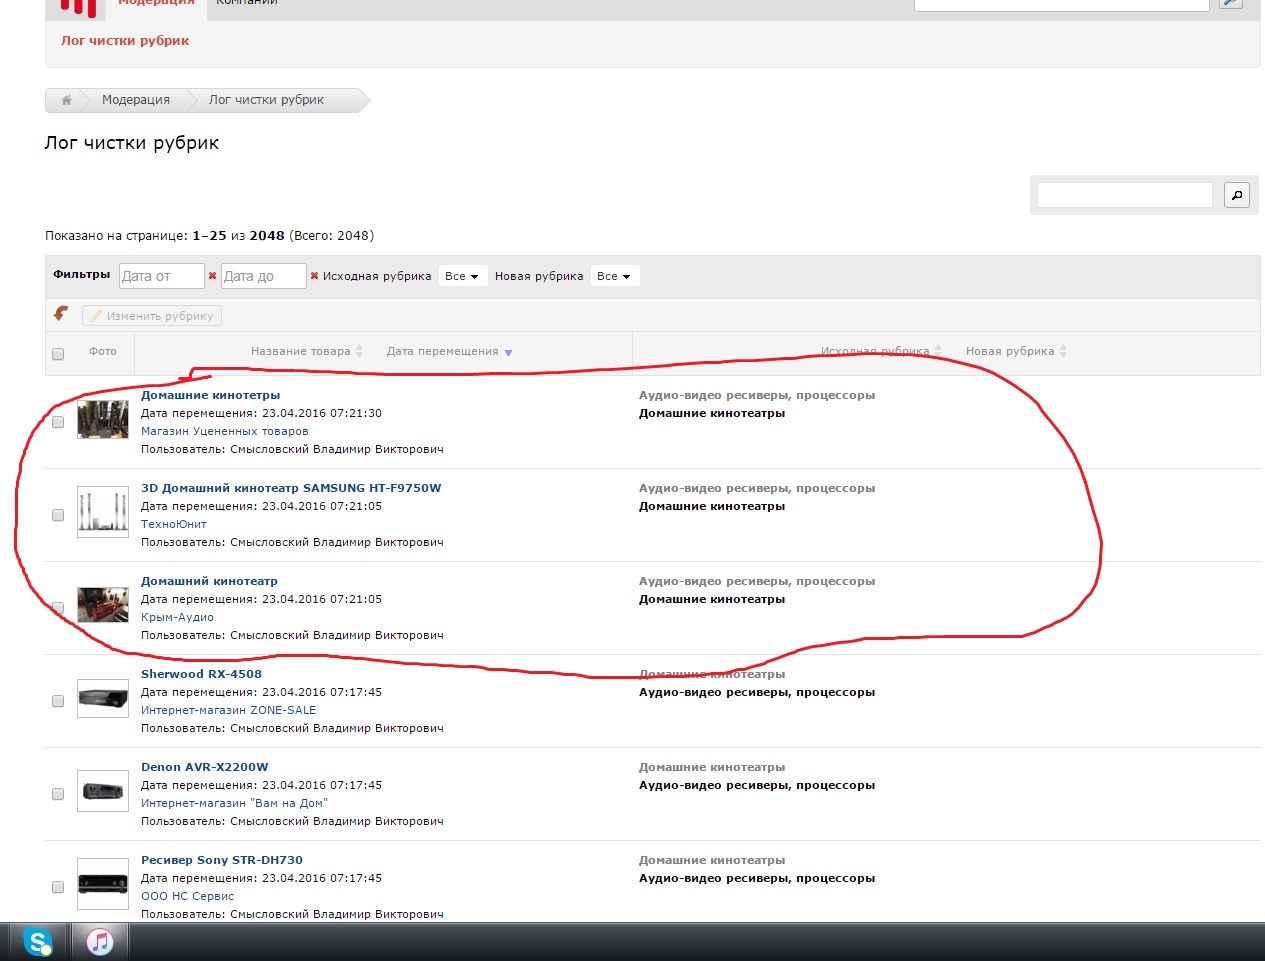
Task: Click into the 'Дата от' date field
Action: click(161, 276)
